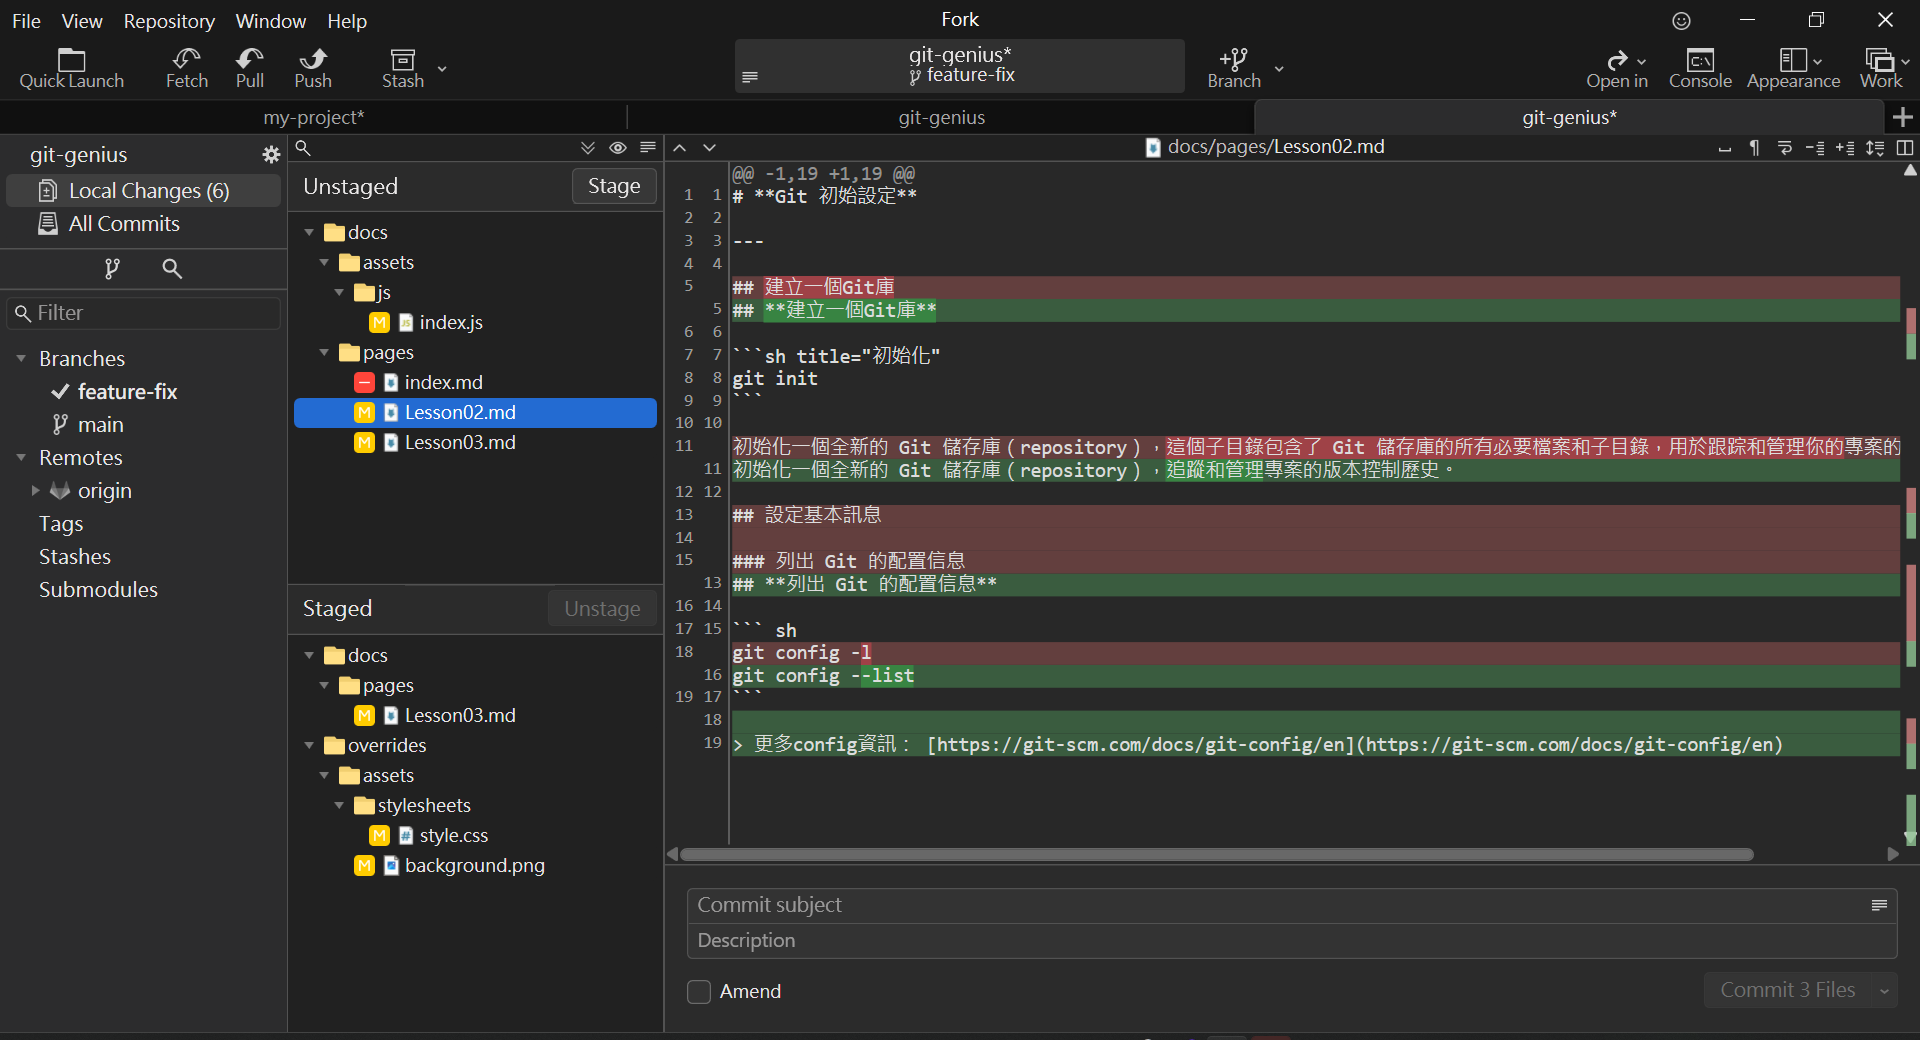Expand the origin remote
Image resolution: width=1920 pixels, height=1040 pixels.
(x=36, y=490)
